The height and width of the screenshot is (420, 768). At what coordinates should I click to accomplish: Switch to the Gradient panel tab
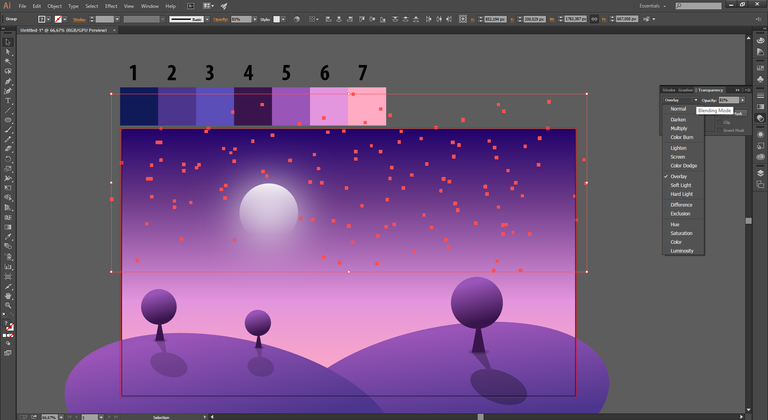click(685, 90)
